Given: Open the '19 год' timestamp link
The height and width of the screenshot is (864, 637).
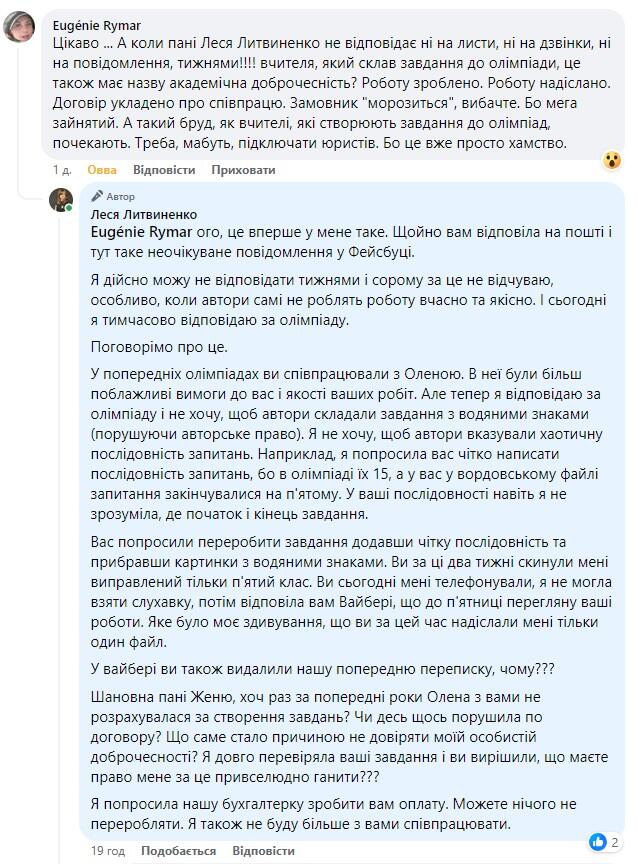Looking at the screenshot, I should tap(108, 851).
